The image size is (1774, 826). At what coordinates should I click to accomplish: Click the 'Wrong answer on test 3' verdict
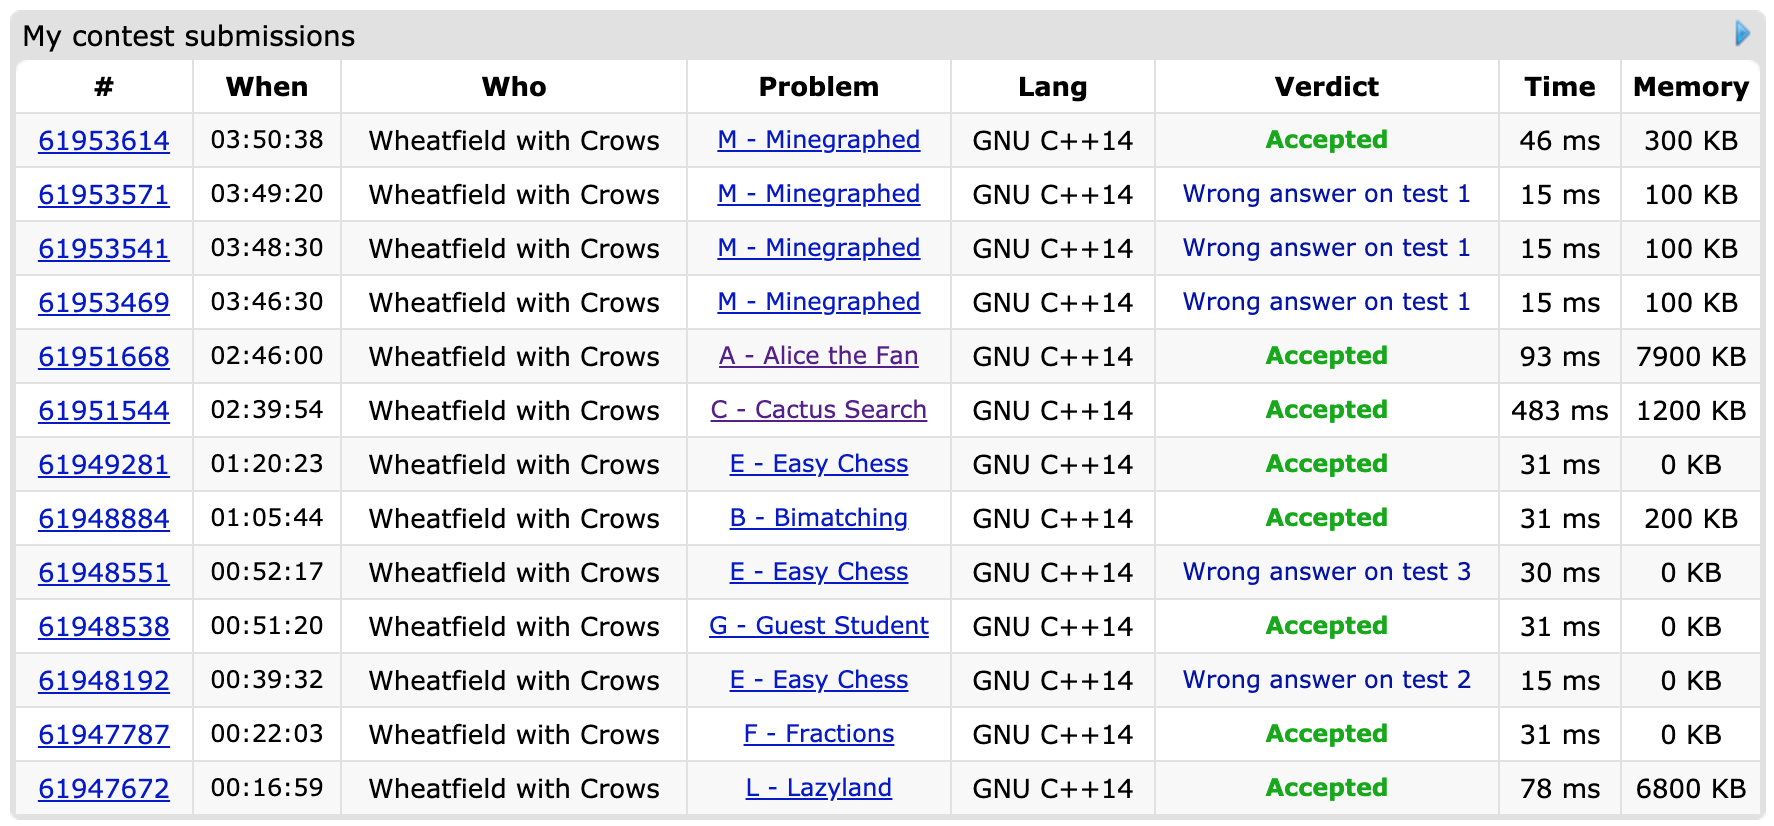pyautogui.click(x=1326, y=572)
